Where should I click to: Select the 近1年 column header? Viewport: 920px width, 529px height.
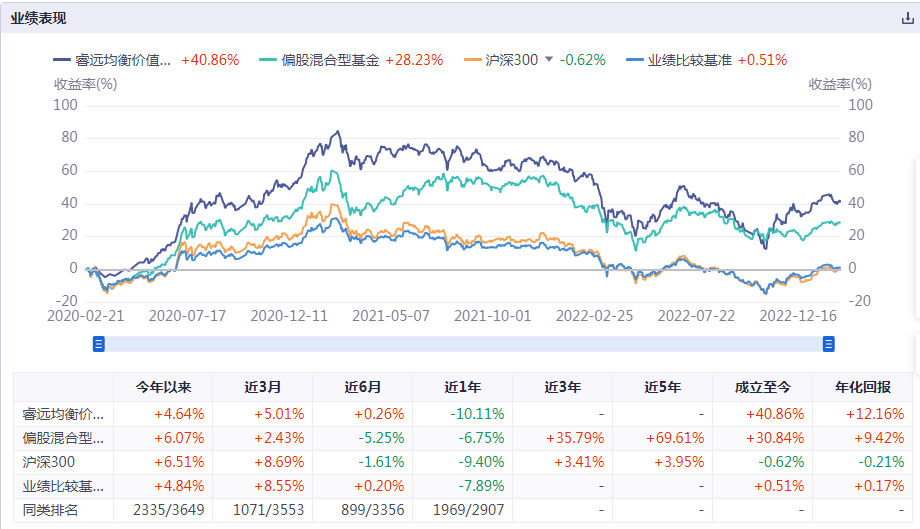click(x=462, y=387)
